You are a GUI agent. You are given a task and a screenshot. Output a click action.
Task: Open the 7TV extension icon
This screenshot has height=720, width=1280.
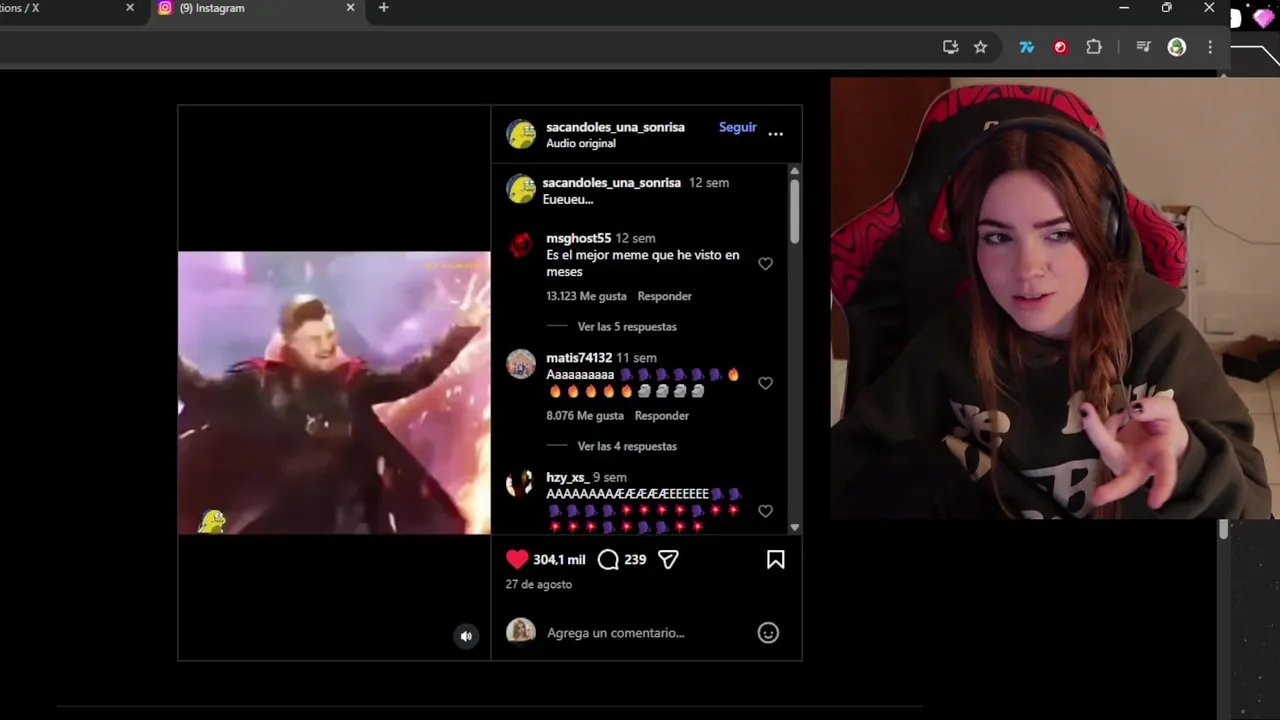pyautogui.click(x=1026, y=47)
